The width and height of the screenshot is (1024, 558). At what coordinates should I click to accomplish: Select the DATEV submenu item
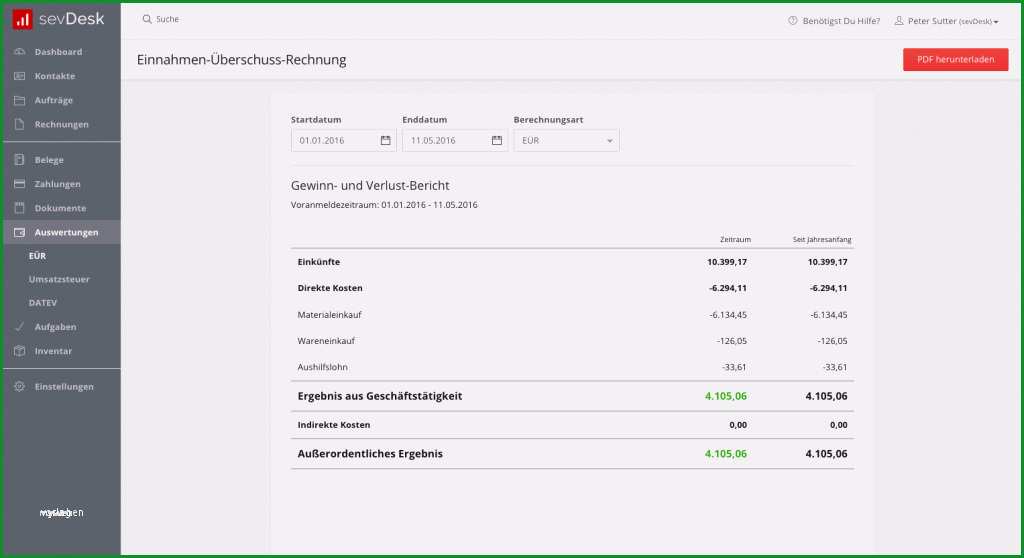pyautogui.click(x=43, y=303)
